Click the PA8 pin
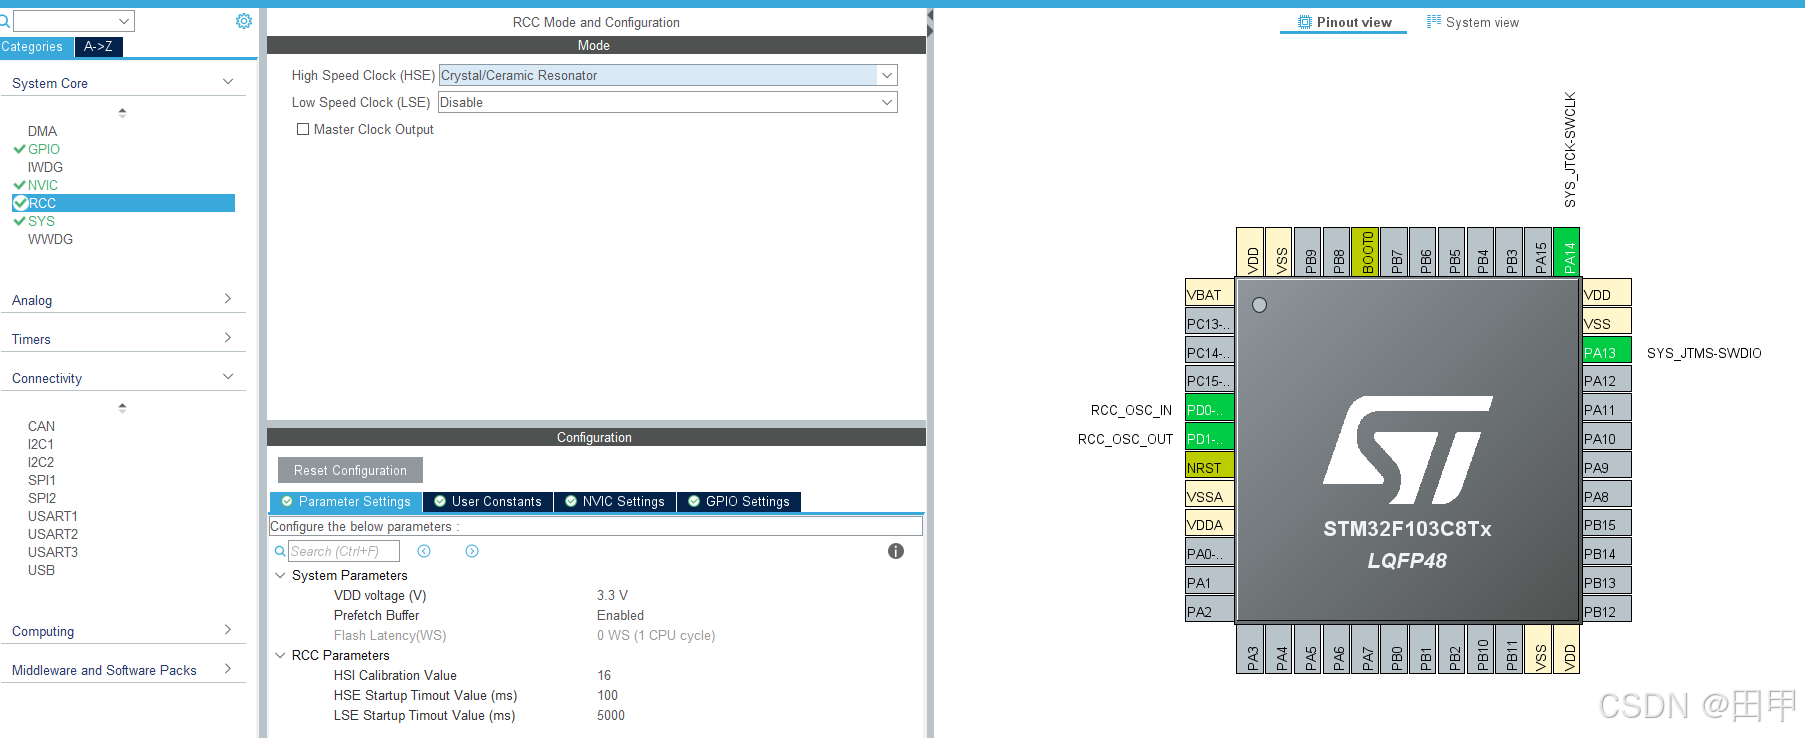1805x738 pixels. pyautogui.click(x=1607, y=496)
